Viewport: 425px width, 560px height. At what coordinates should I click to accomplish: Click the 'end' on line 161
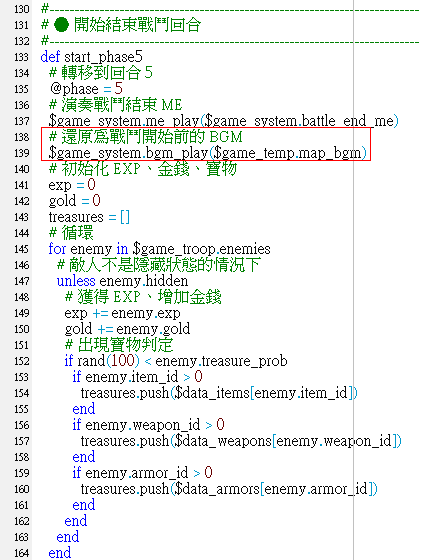84,505
